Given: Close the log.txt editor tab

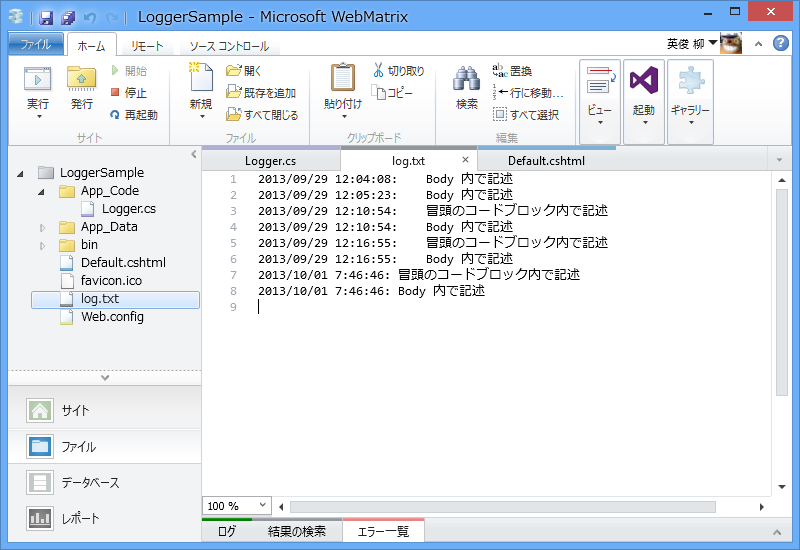Looking at the screenshot, I should (x=465, y=160).
